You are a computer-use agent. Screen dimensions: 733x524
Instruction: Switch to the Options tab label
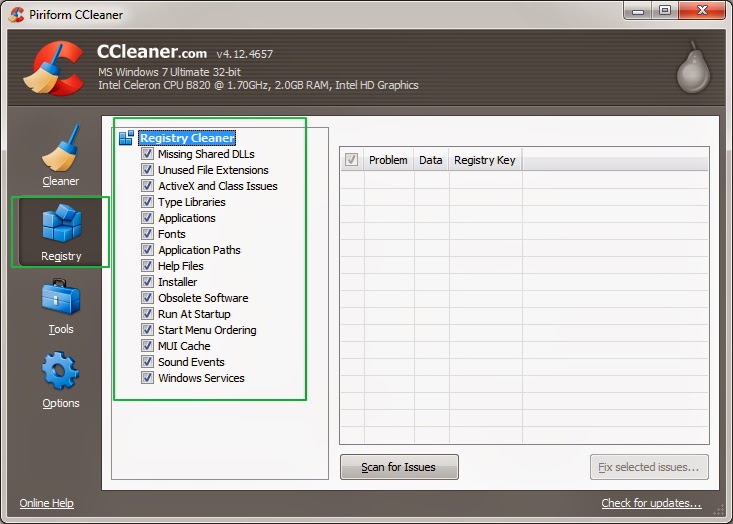coord(61,403)
